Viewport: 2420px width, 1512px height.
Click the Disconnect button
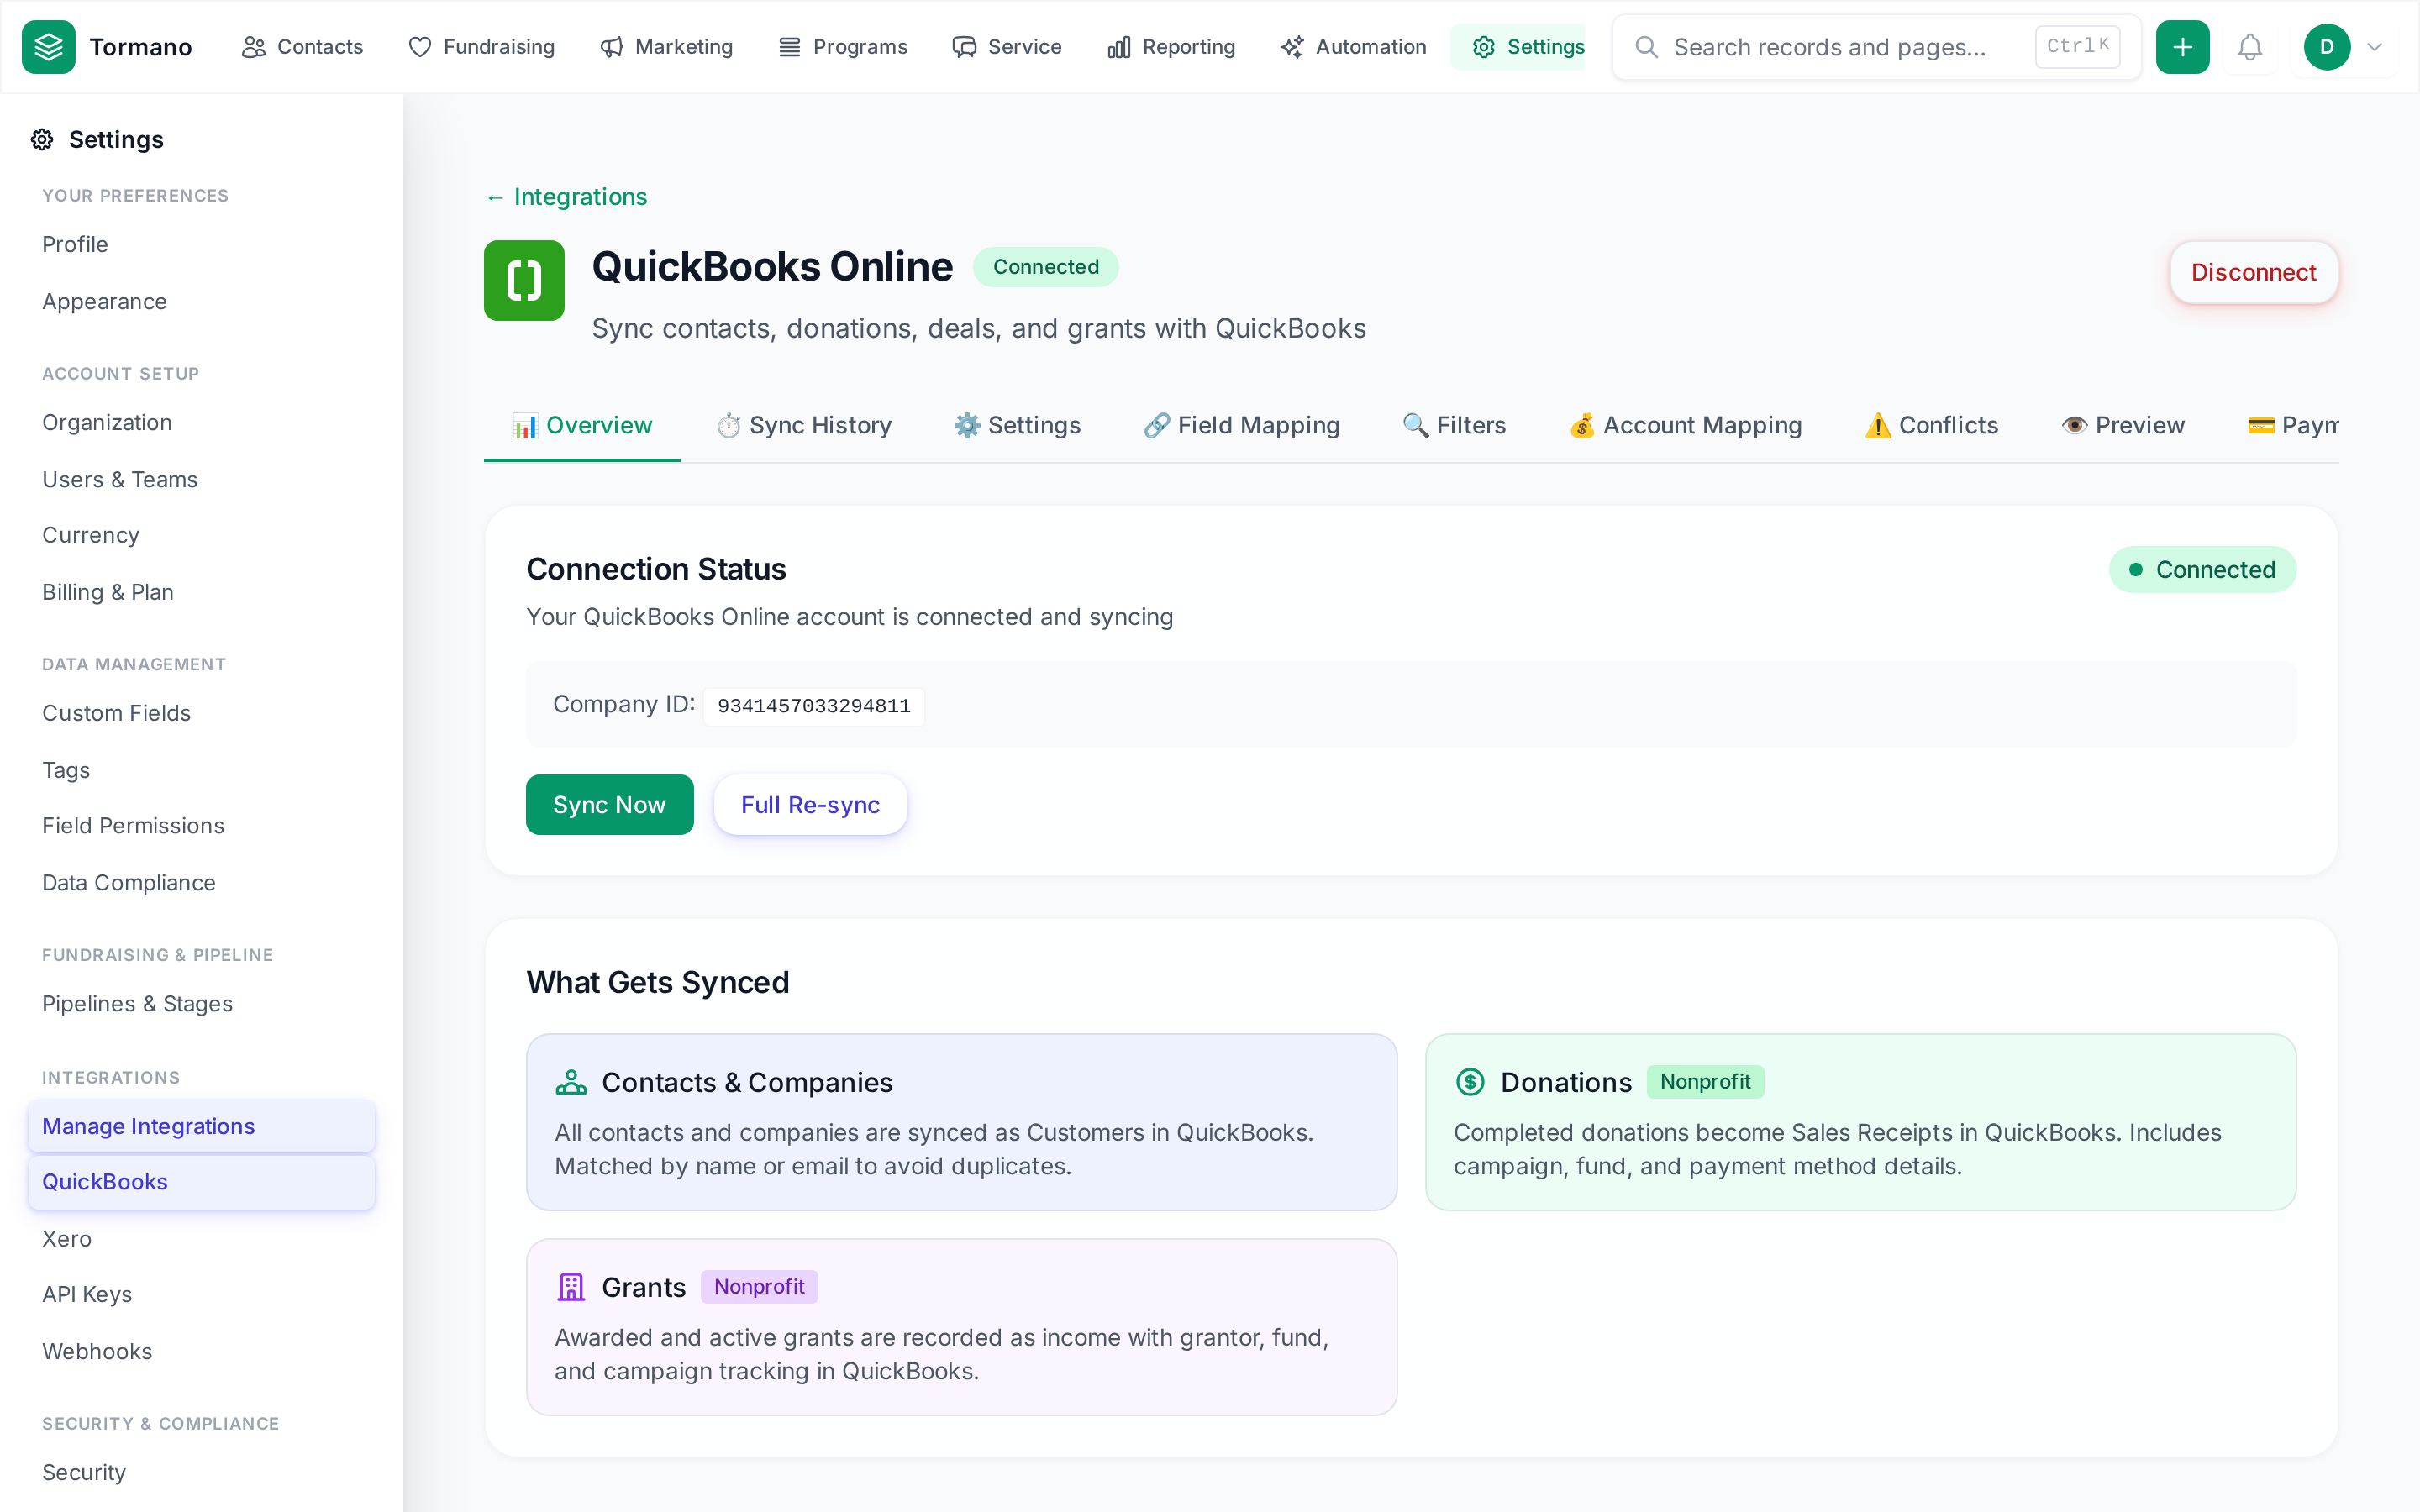[x=2253, y=272]
